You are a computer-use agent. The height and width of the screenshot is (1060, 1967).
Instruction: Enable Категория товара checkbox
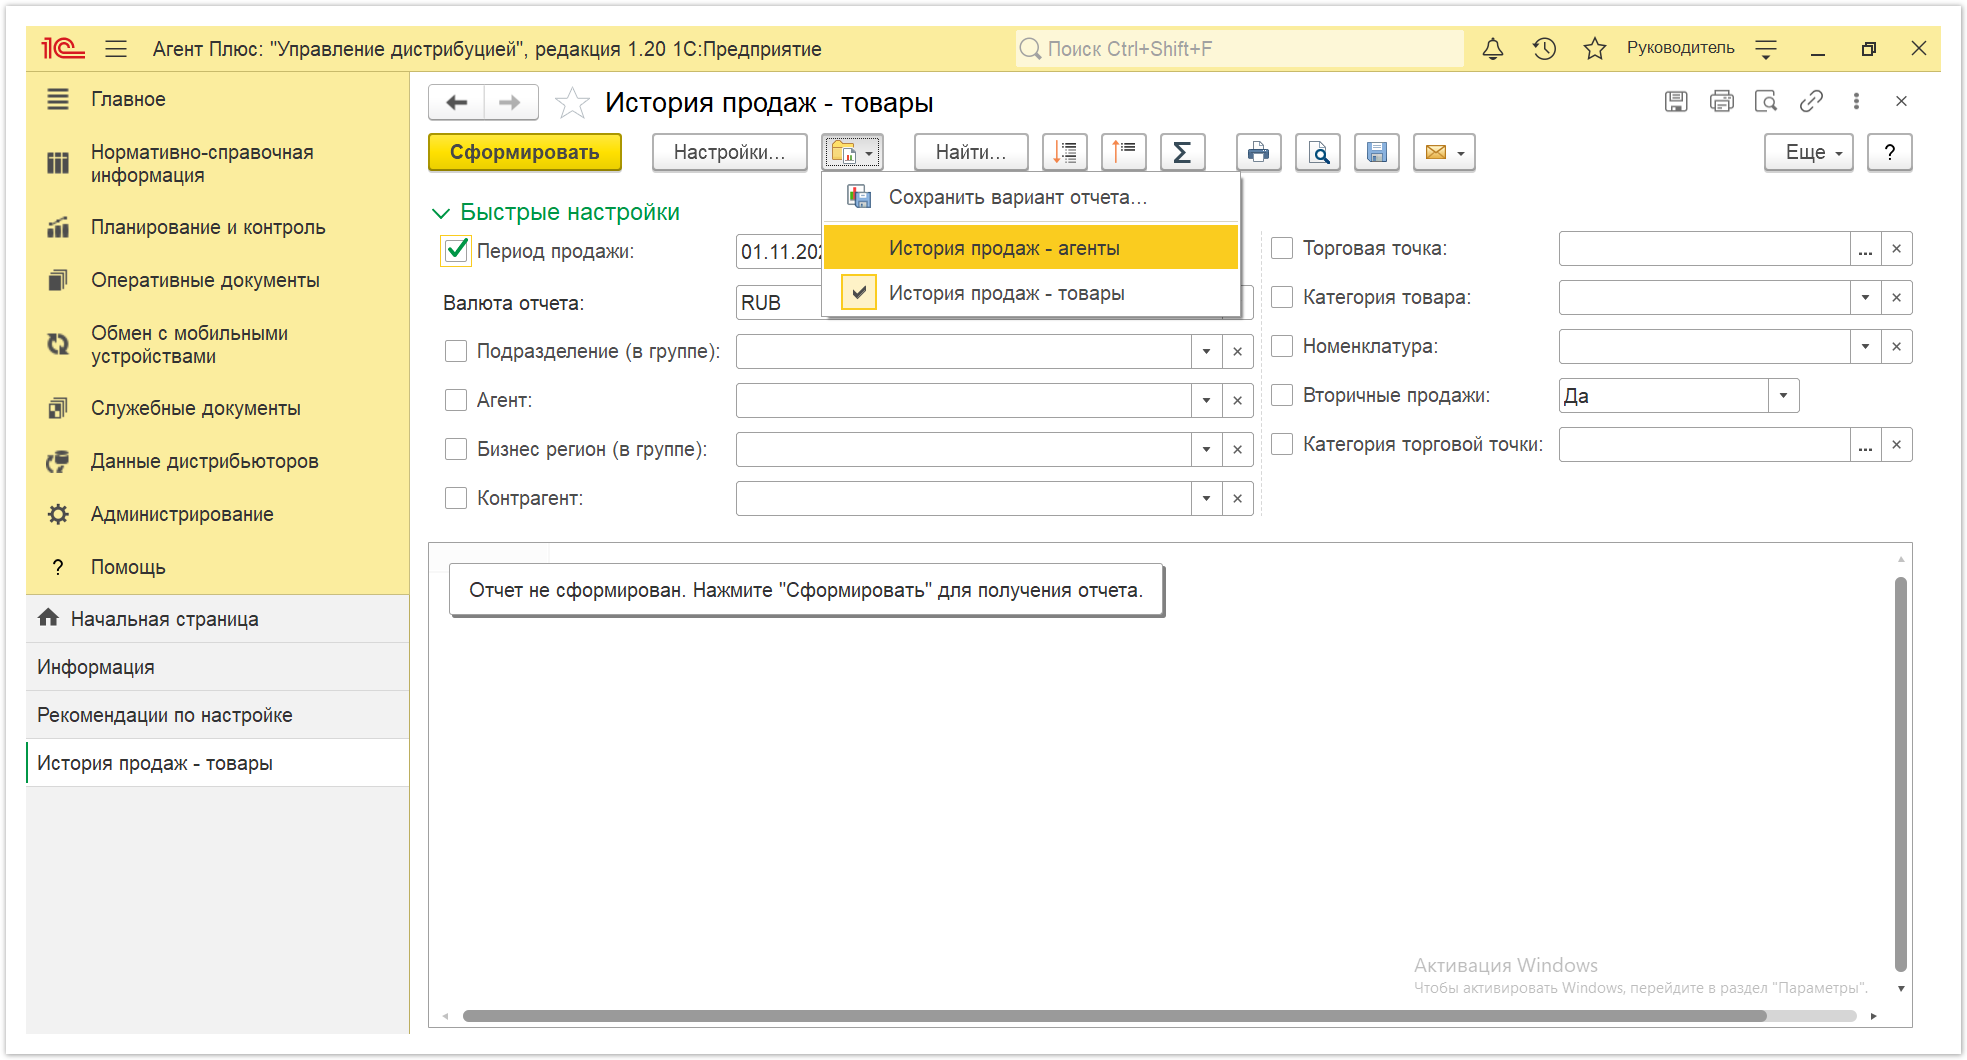coord(1282,297)
